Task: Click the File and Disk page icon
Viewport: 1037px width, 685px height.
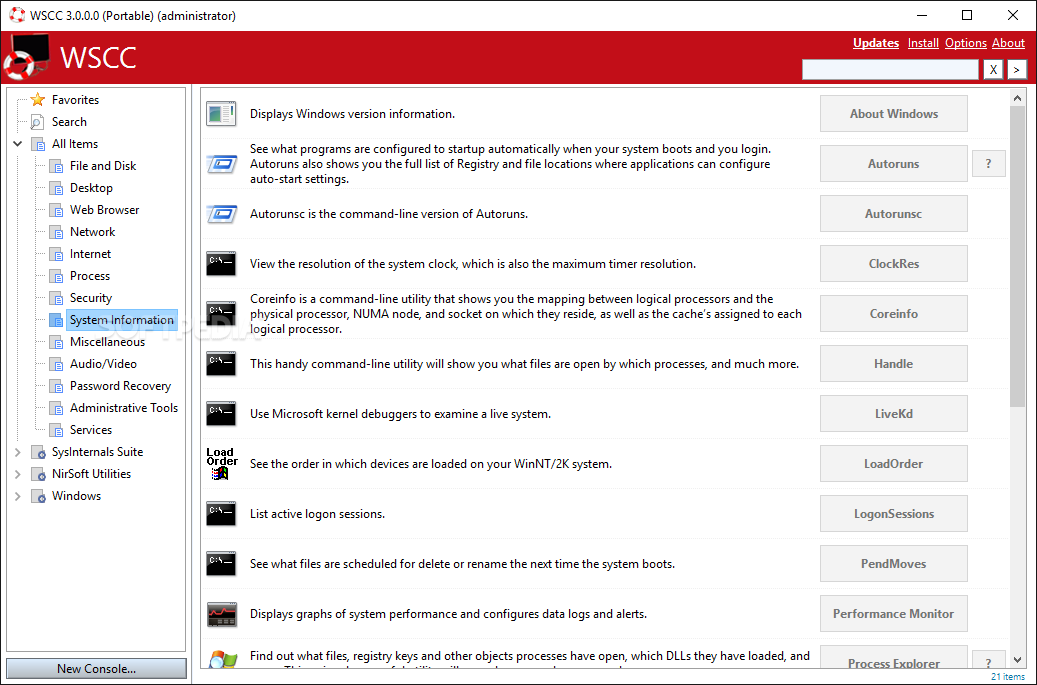Action: [x=57, y=166]
